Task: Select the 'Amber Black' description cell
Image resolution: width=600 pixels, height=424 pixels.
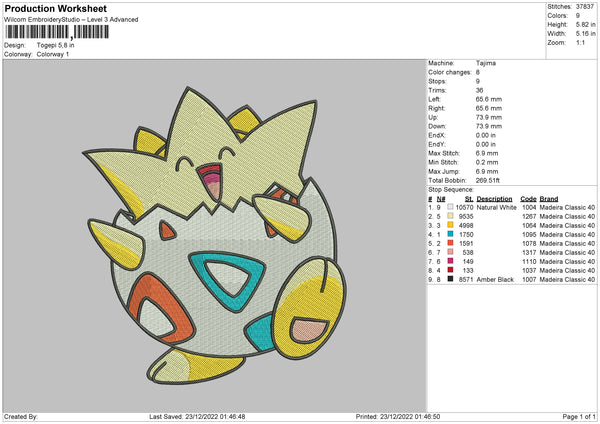Action: (x=495, y=280)
